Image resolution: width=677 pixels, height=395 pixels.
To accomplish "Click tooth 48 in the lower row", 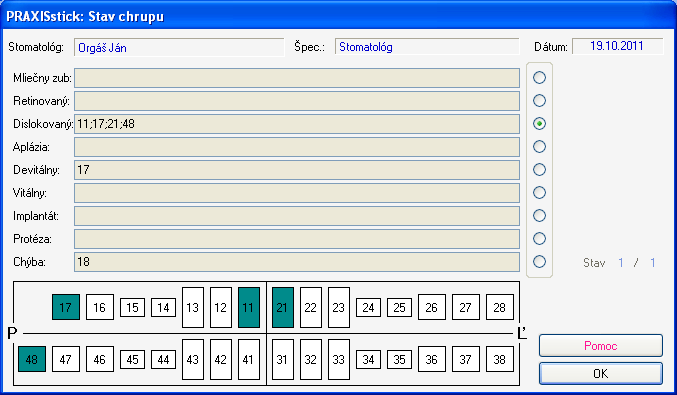I will 32,359.
